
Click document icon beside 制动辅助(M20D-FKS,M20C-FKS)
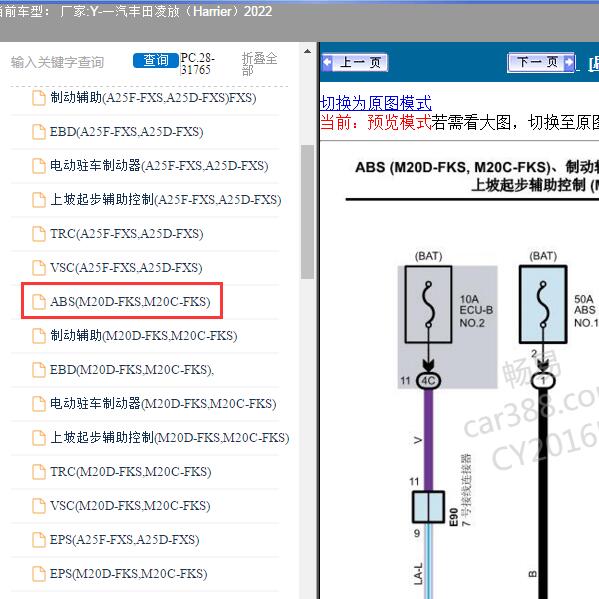(39, 335)
